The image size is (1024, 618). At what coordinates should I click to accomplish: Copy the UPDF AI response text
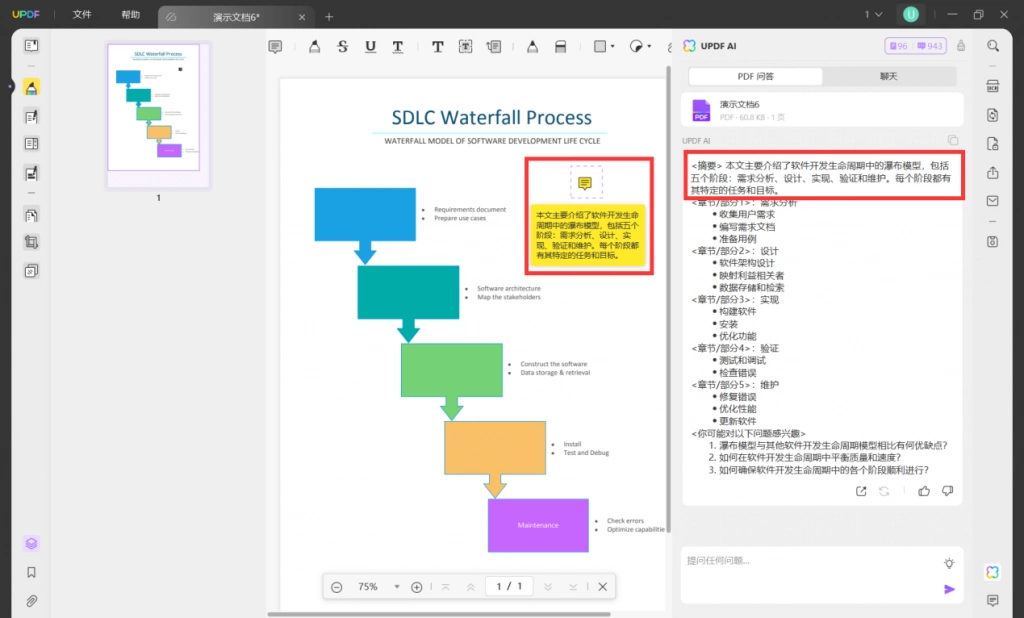(953, 140)
